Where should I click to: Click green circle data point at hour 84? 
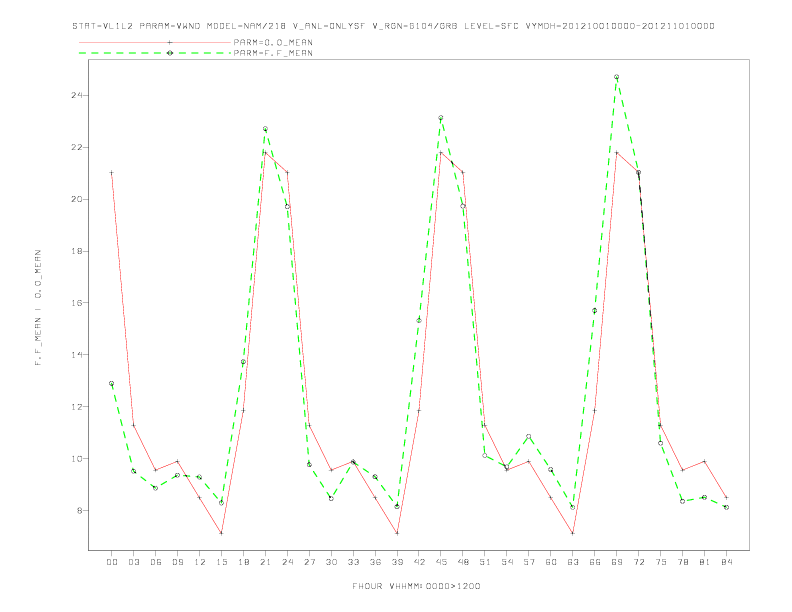[x=727, y=507]
